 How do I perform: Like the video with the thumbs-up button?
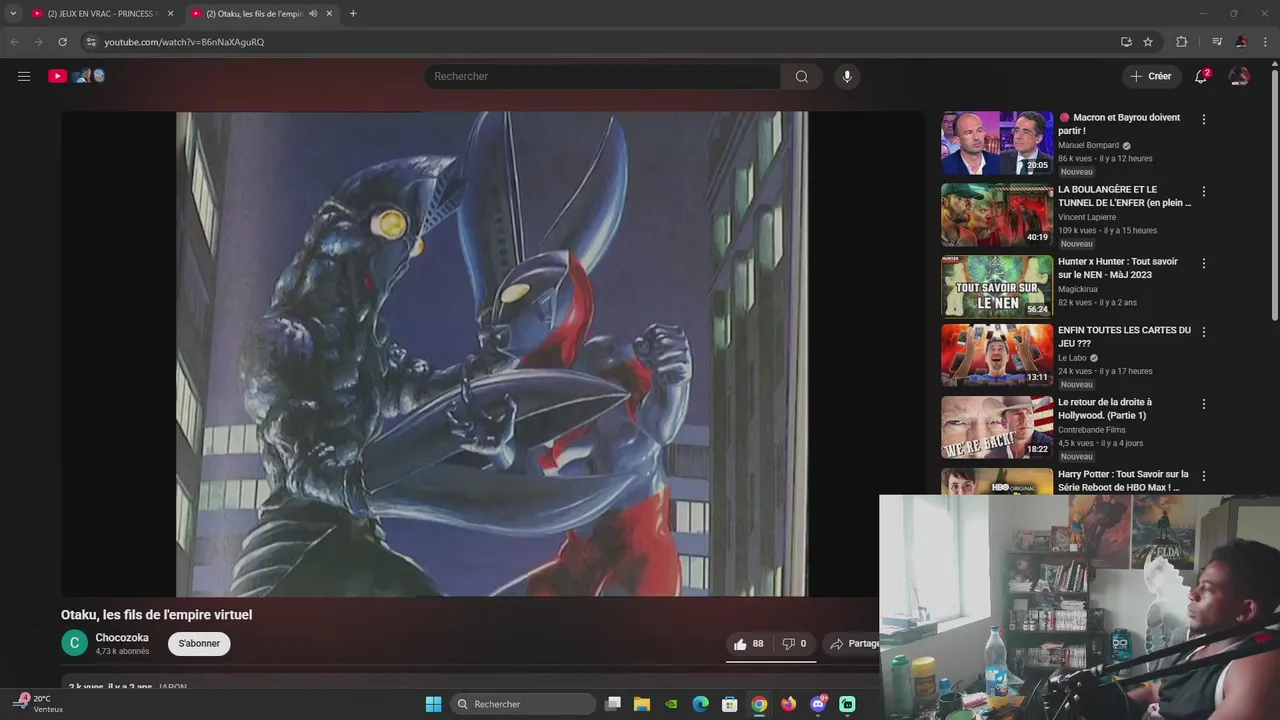(749, 644)
